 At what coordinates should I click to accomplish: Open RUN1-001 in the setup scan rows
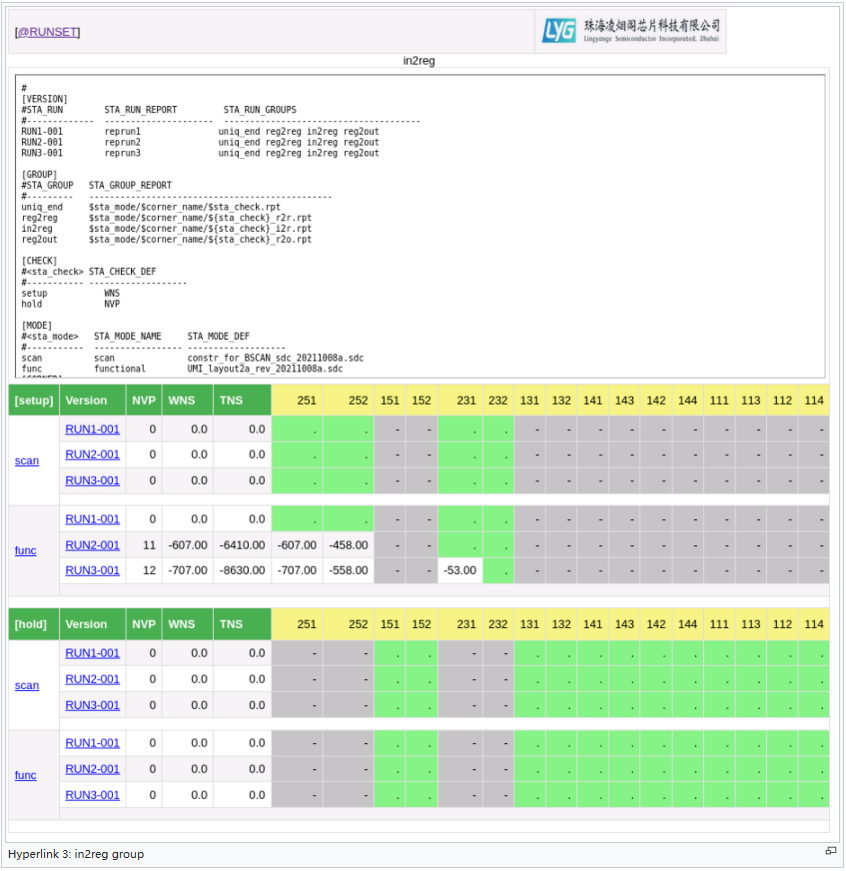click(92, 429)
